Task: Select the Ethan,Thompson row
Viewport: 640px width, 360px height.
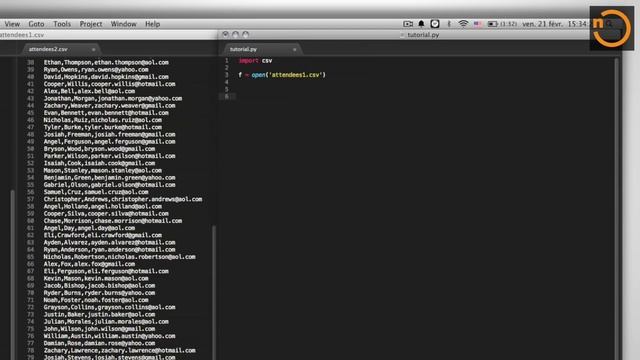Action: pos(106,62)
